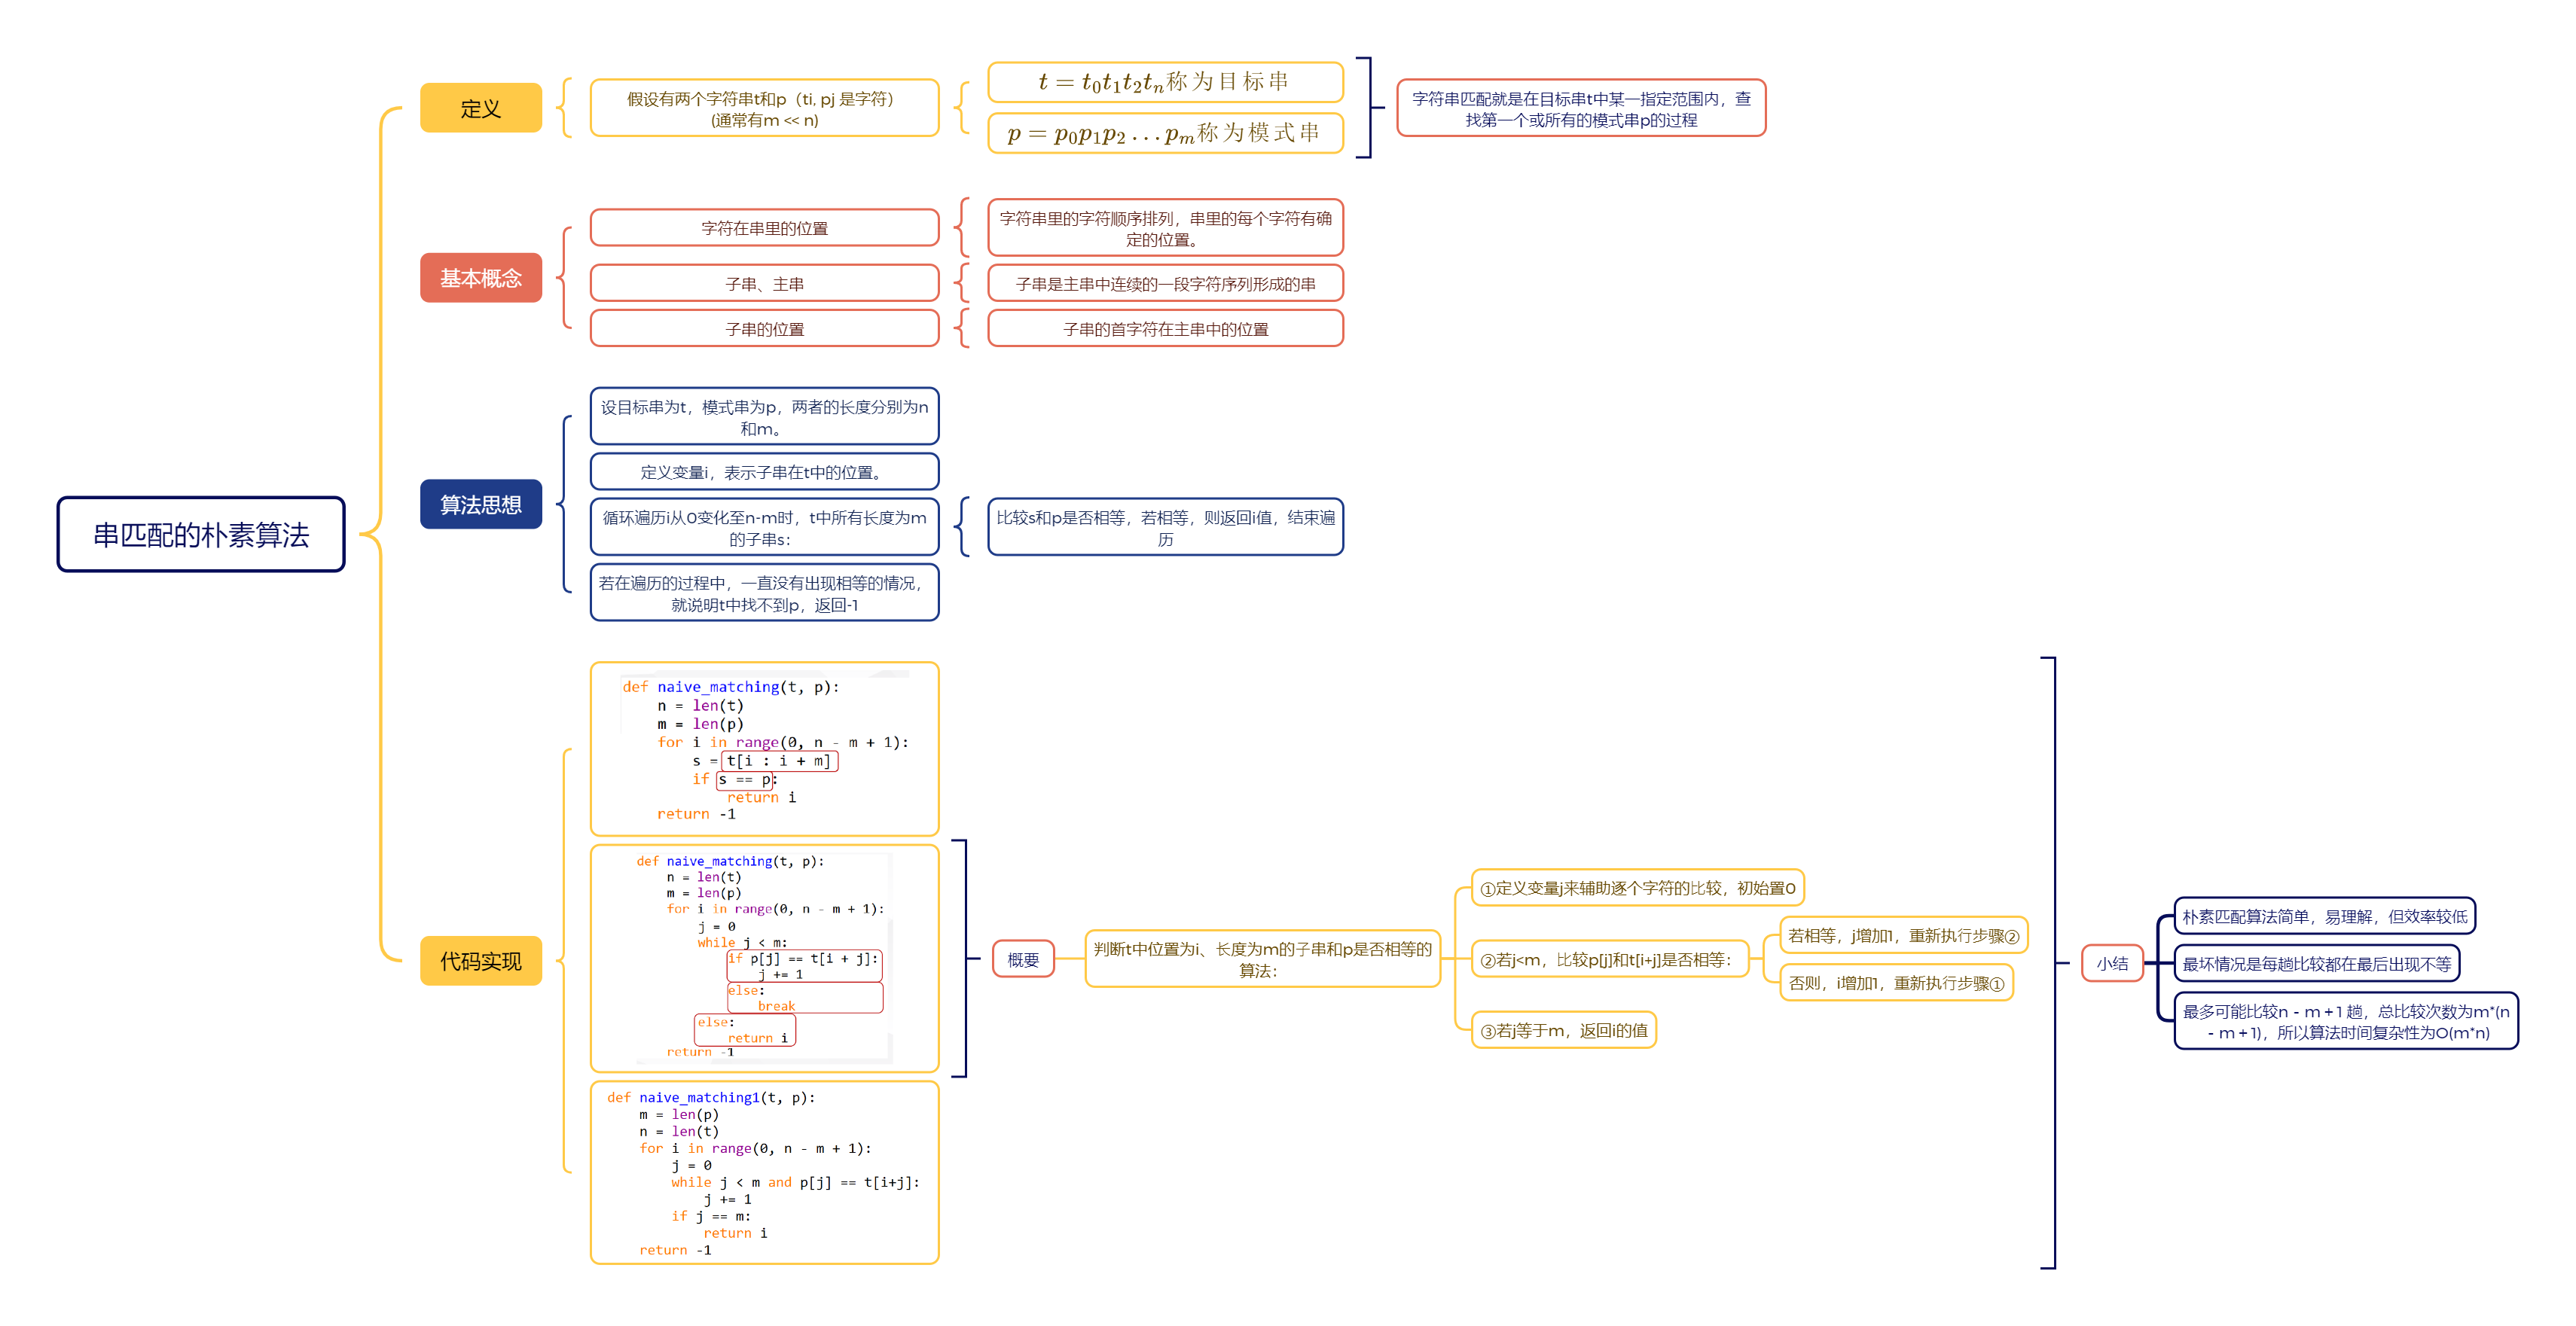The width and height of the screenshot is (2576, 1326).
Task: Click the yellow 定义 topic node
Action: 480,108
